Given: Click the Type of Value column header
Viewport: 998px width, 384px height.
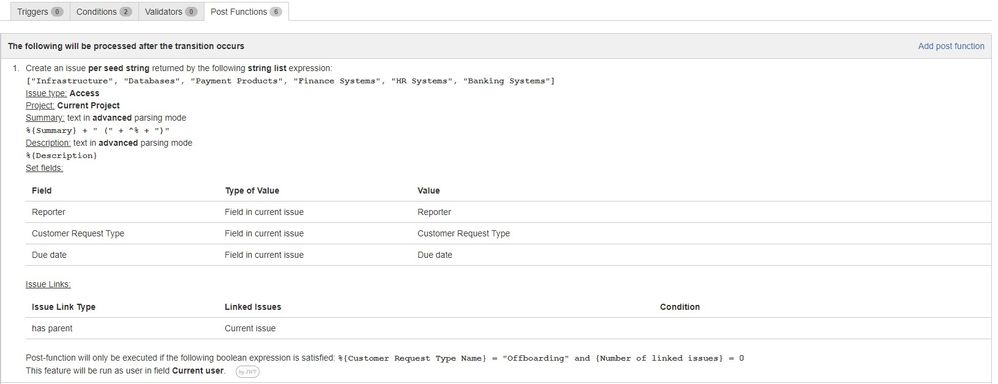Looking at the screenshot, I should coord(252,190).
